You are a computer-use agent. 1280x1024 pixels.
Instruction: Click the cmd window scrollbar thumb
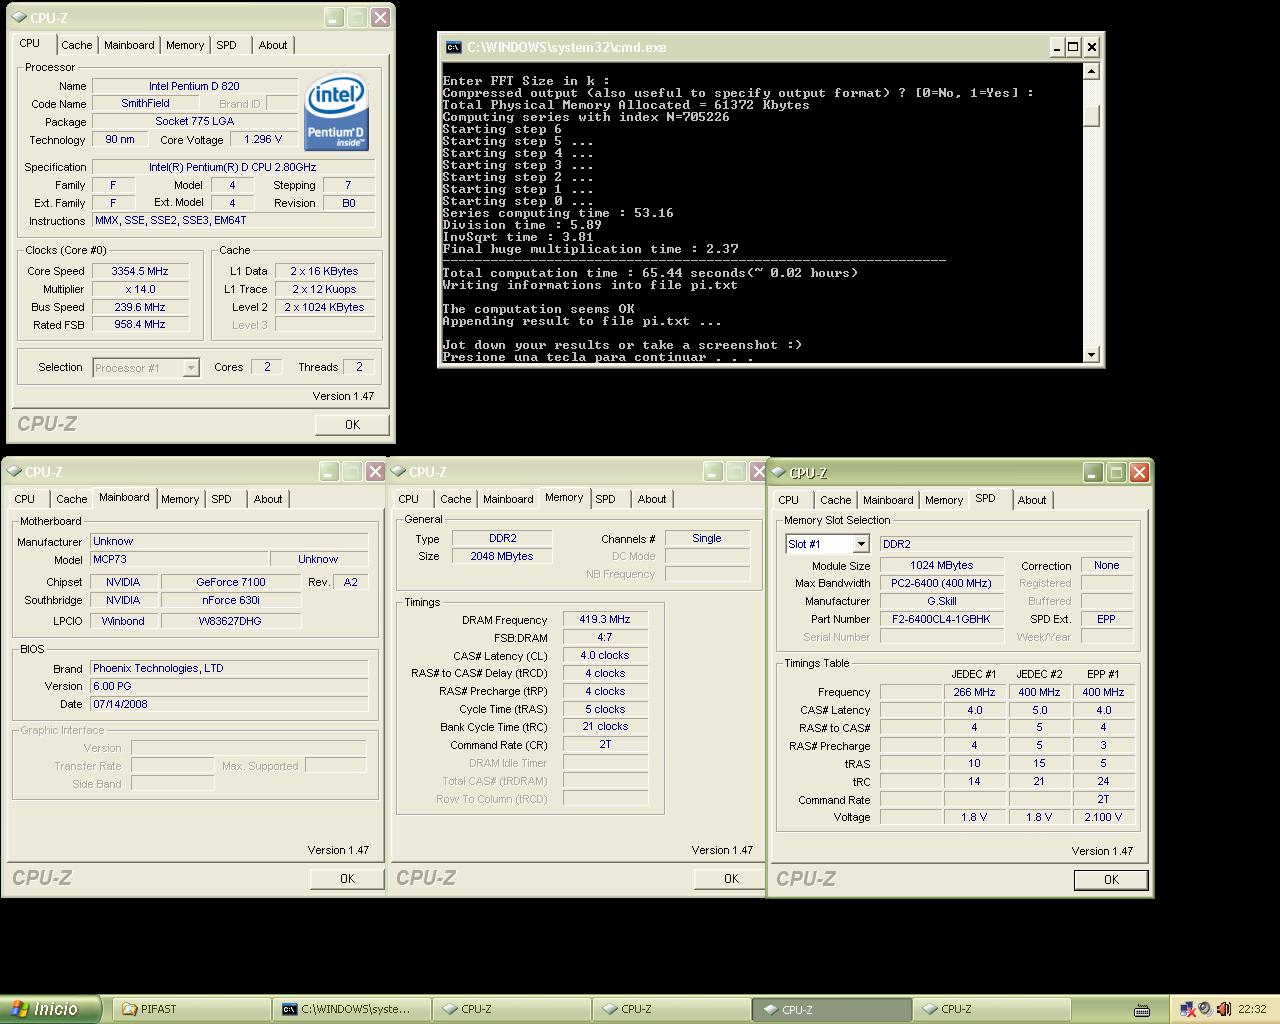coord(1091,115)
